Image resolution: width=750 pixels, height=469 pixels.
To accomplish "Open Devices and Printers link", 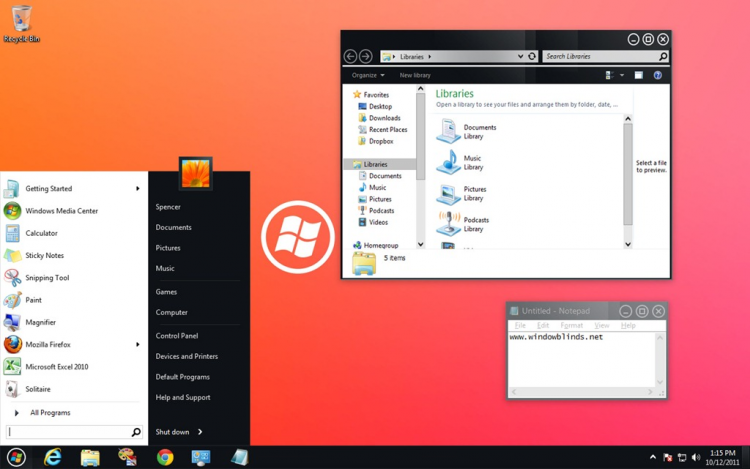I will coord(187,357).
